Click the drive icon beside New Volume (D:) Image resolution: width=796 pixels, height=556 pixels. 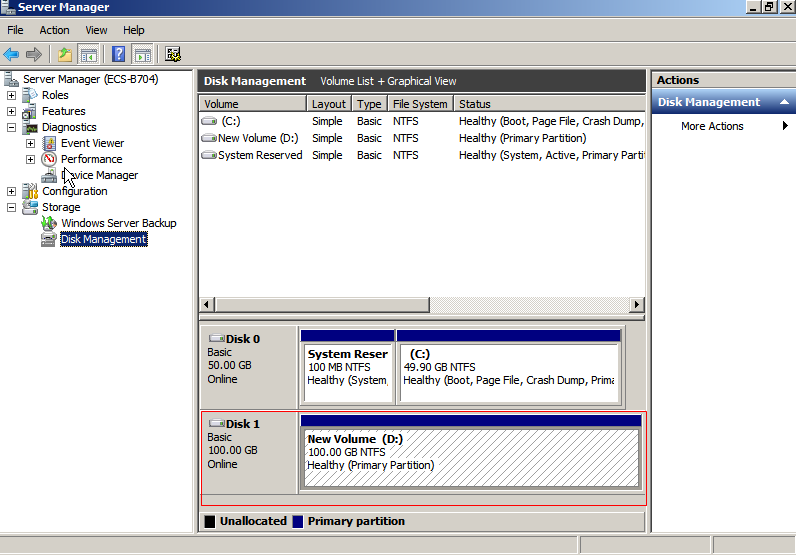click(x=209, y=138)
